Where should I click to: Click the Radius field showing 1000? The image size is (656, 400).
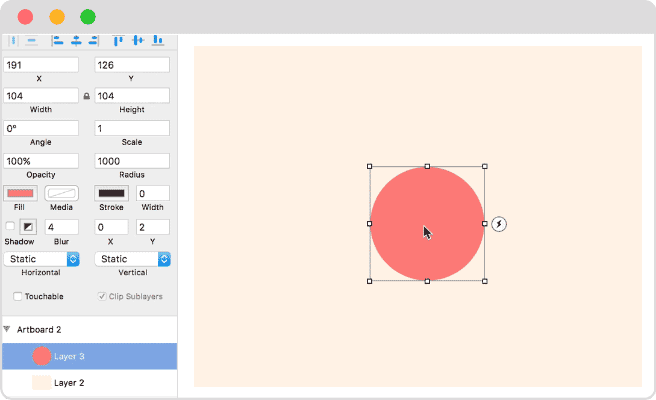click(x=132, y=161)
